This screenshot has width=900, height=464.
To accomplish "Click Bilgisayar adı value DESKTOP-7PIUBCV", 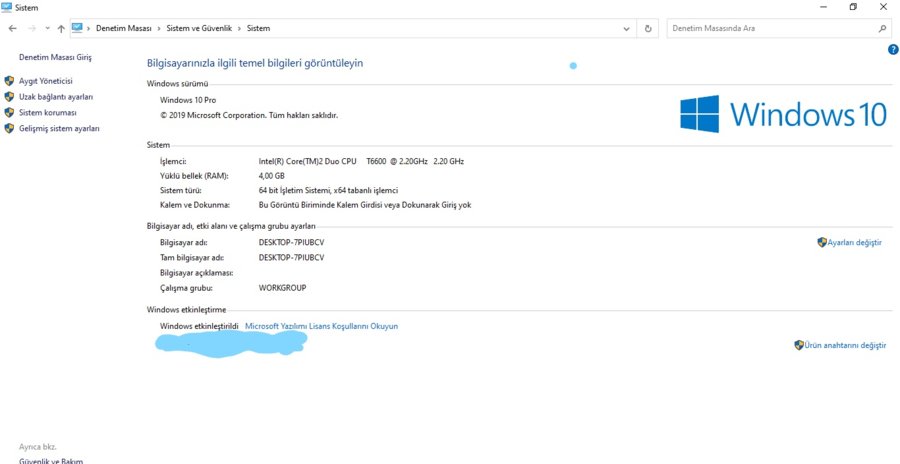I will 292,243.
